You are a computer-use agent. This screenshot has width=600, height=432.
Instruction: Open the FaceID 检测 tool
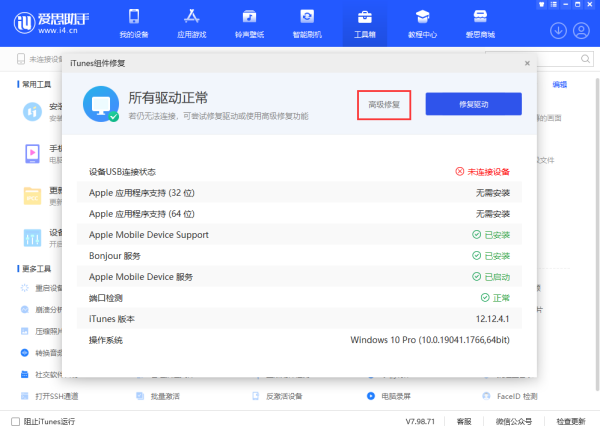516,397
